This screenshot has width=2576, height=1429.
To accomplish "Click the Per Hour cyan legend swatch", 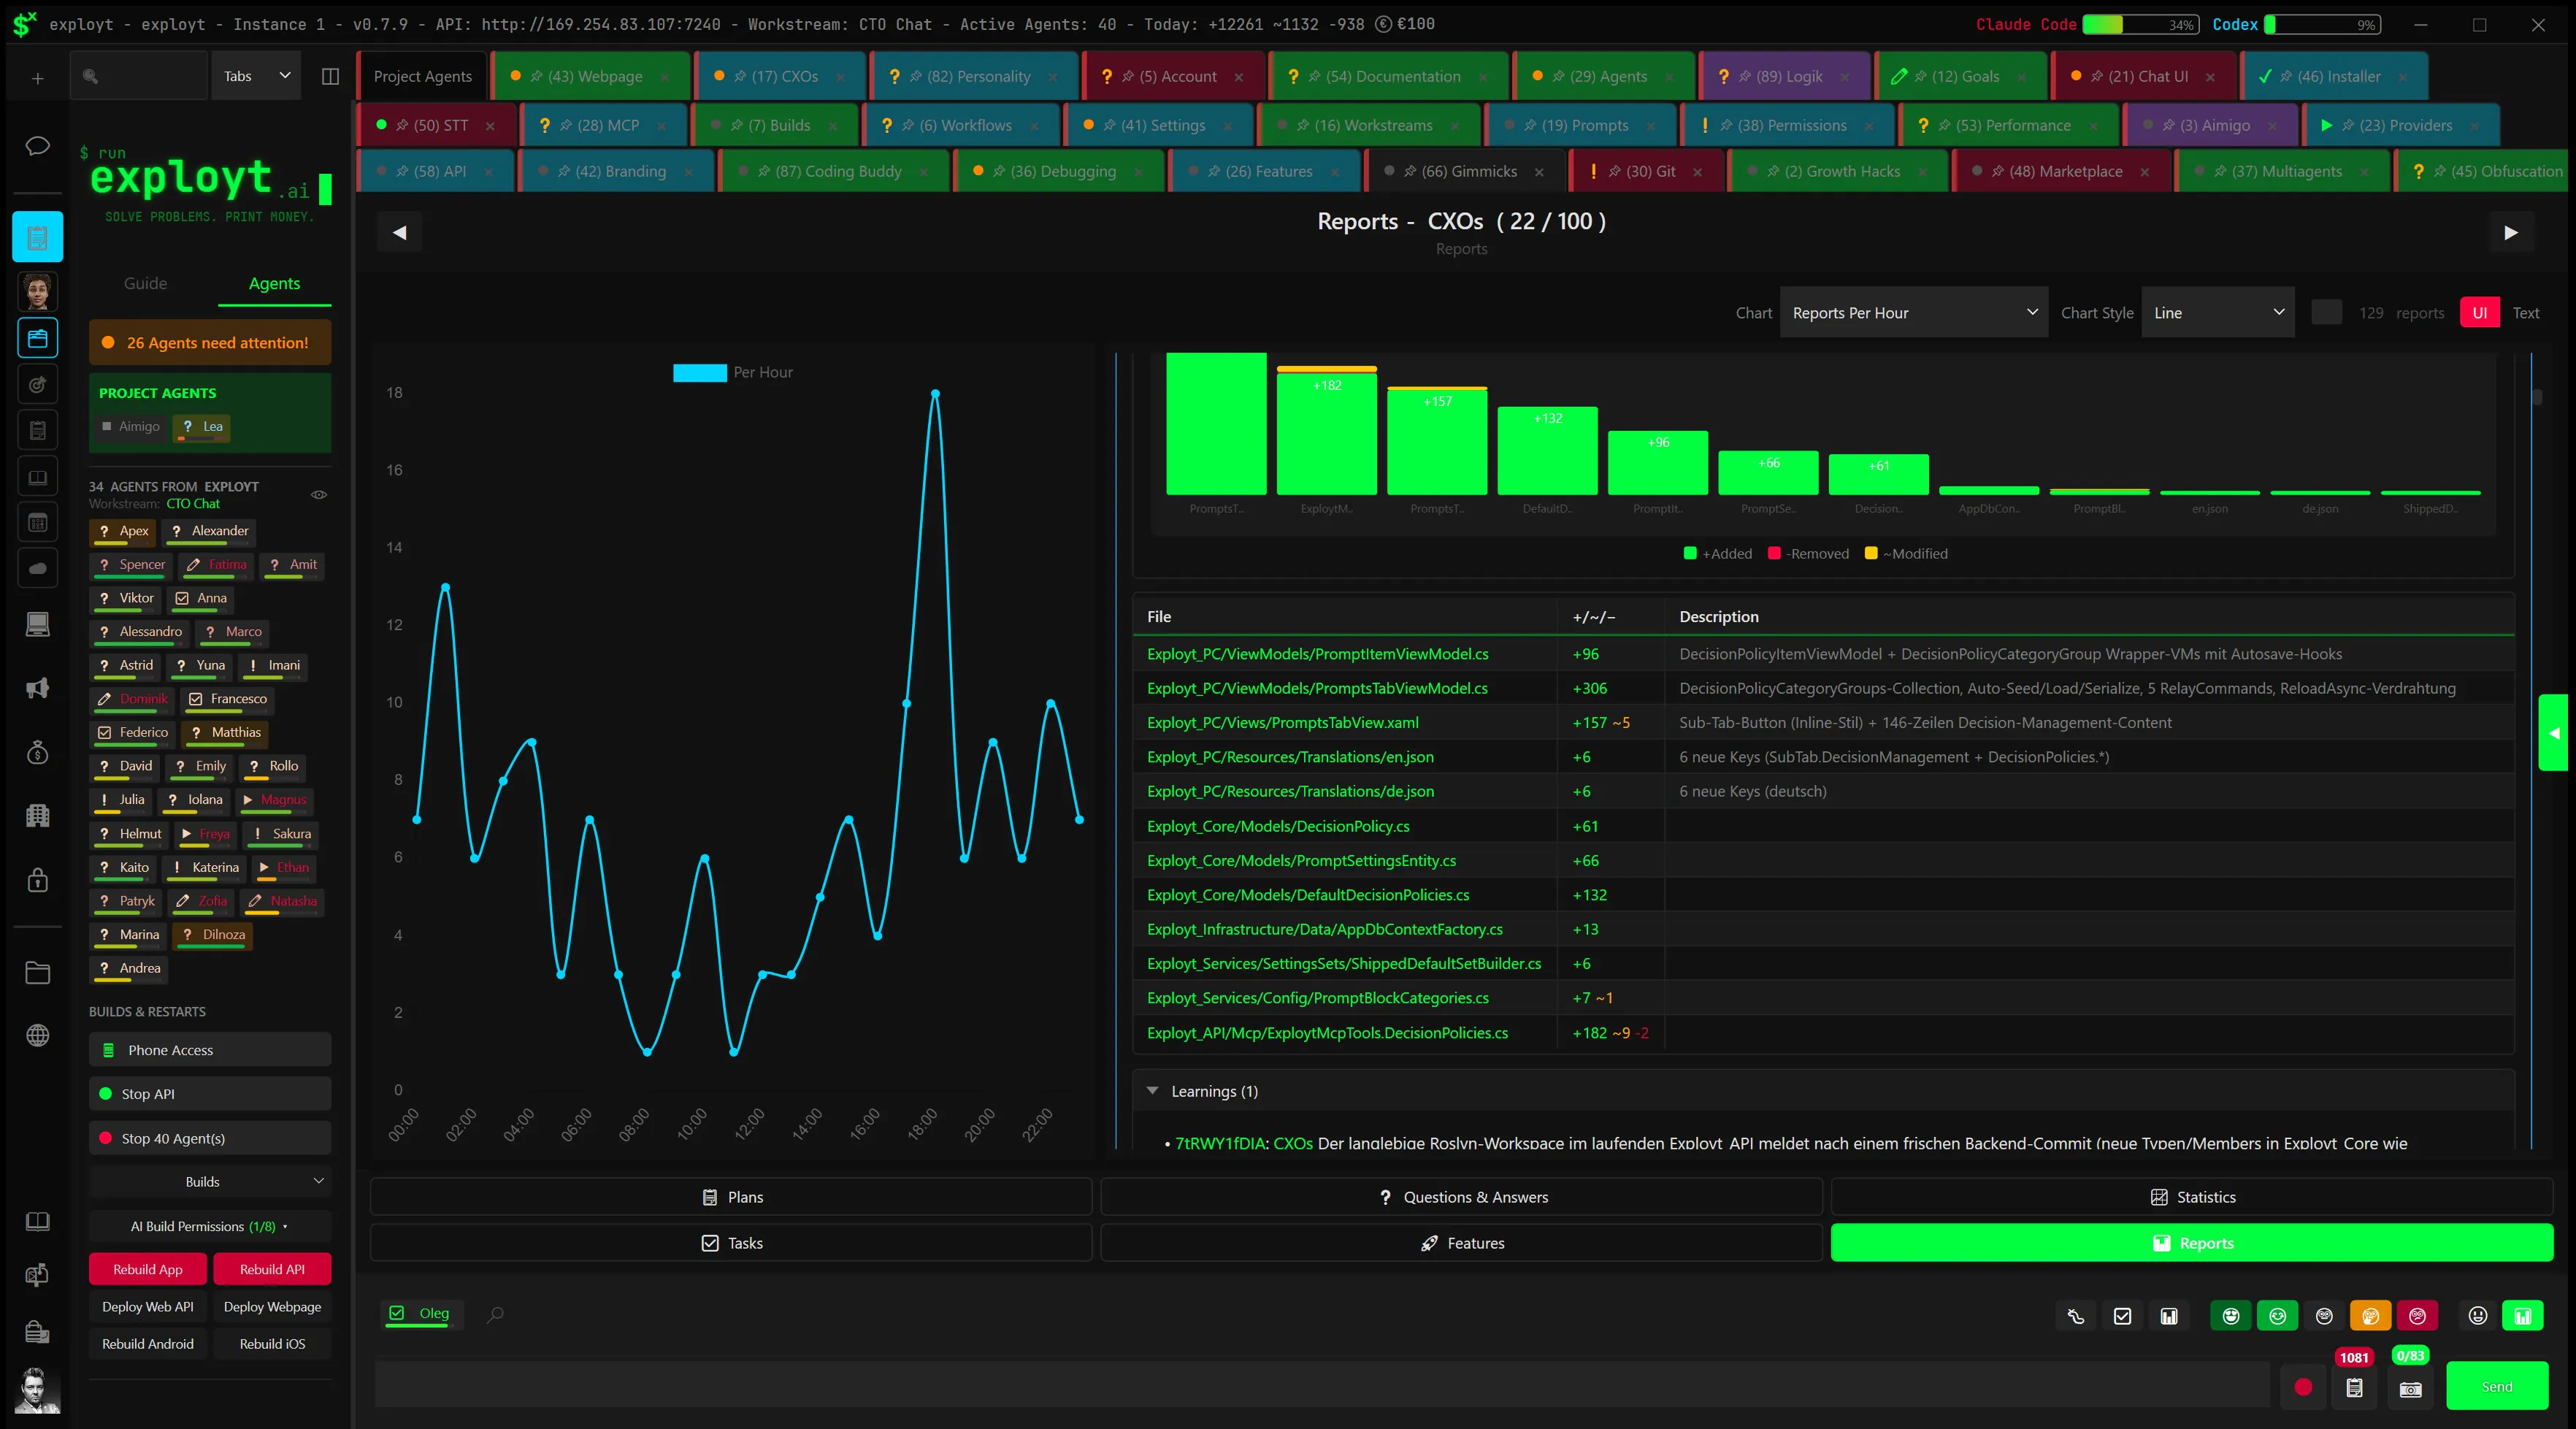I will pos(699,372).
